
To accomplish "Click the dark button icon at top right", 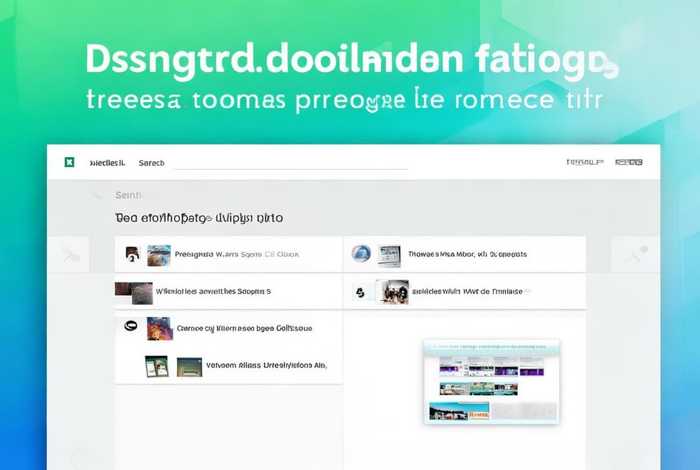I will coord(629,161).
